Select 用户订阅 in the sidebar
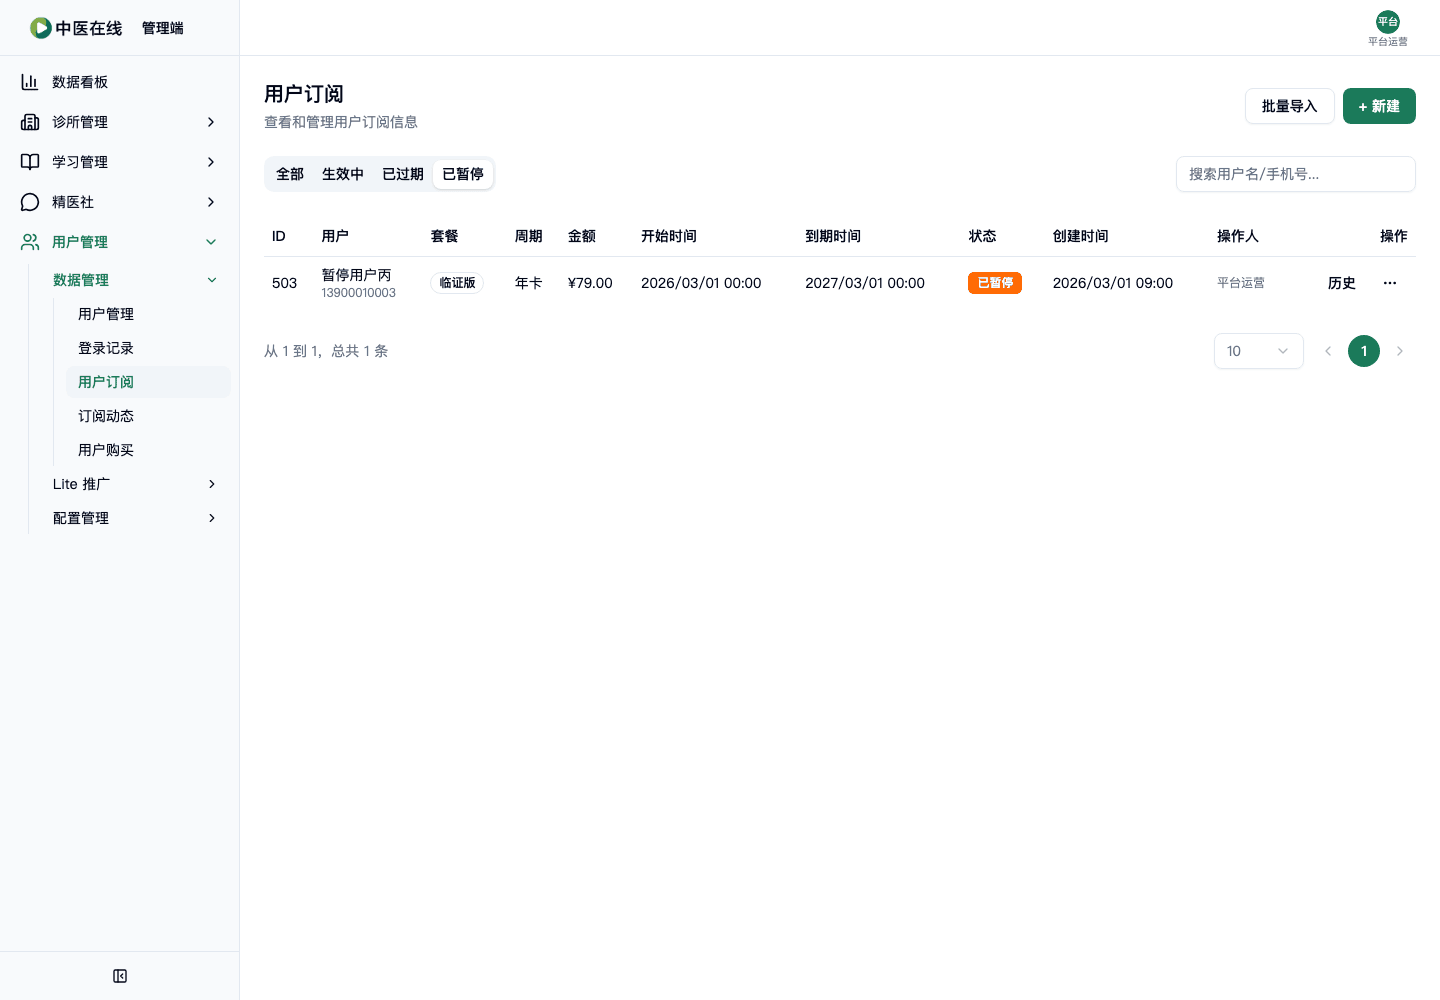This screenshot has height=1000, width=1440. click(x=148, y=382)
